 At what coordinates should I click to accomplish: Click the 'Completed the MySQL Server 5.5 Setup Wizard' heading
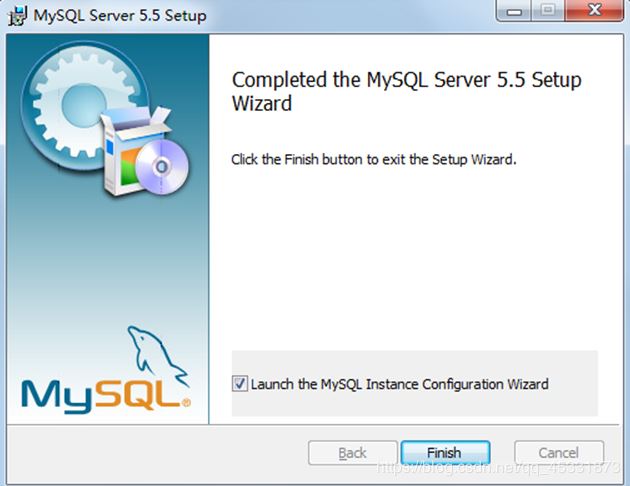click(406, 91)
